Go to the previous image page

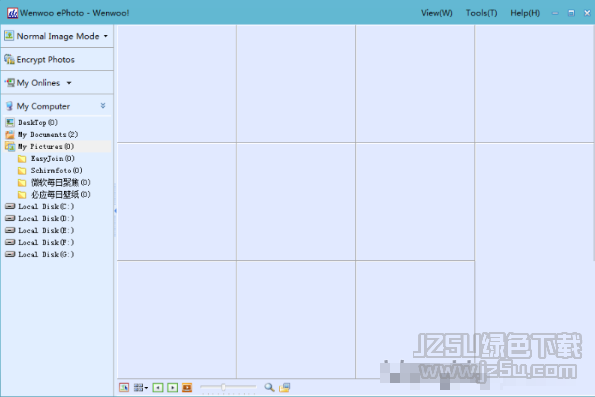pos(158,387)
